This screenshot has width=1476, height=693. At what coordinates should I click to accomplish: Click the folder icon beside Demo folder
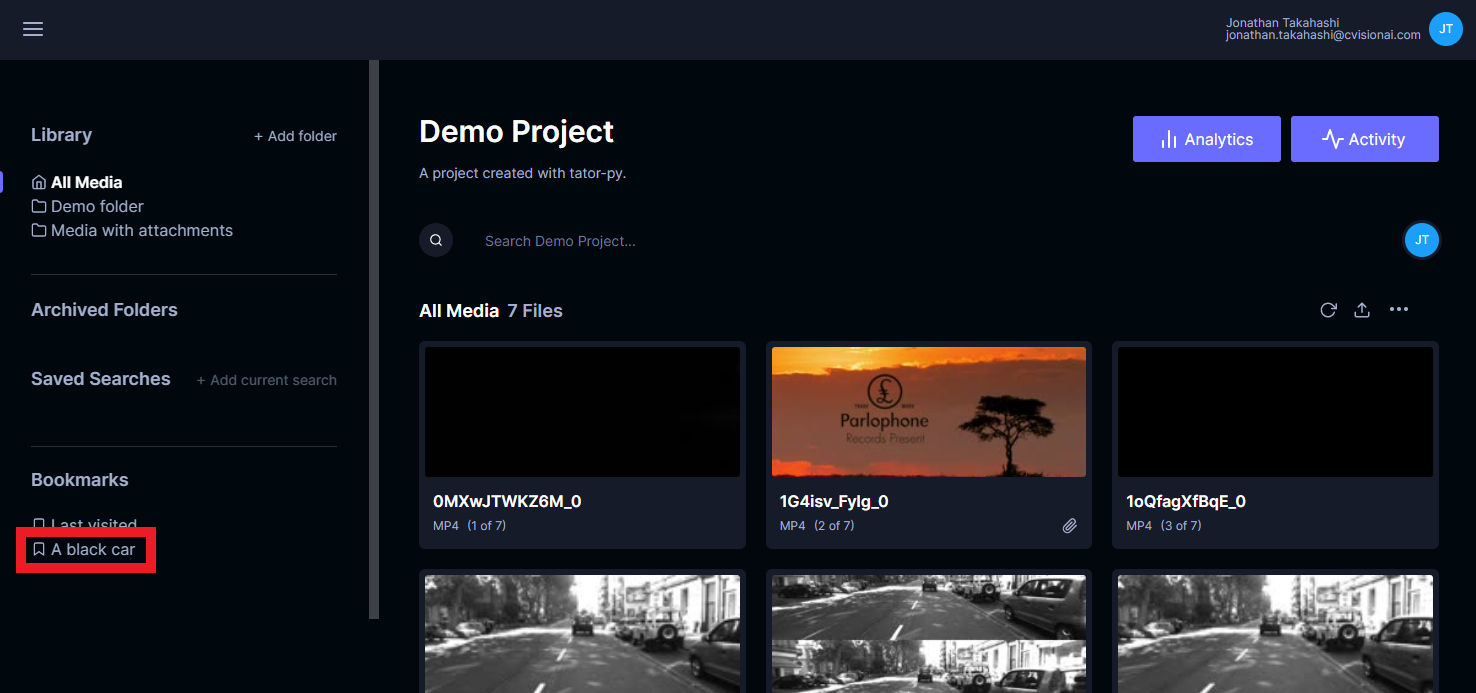click(x=39, y=206)
